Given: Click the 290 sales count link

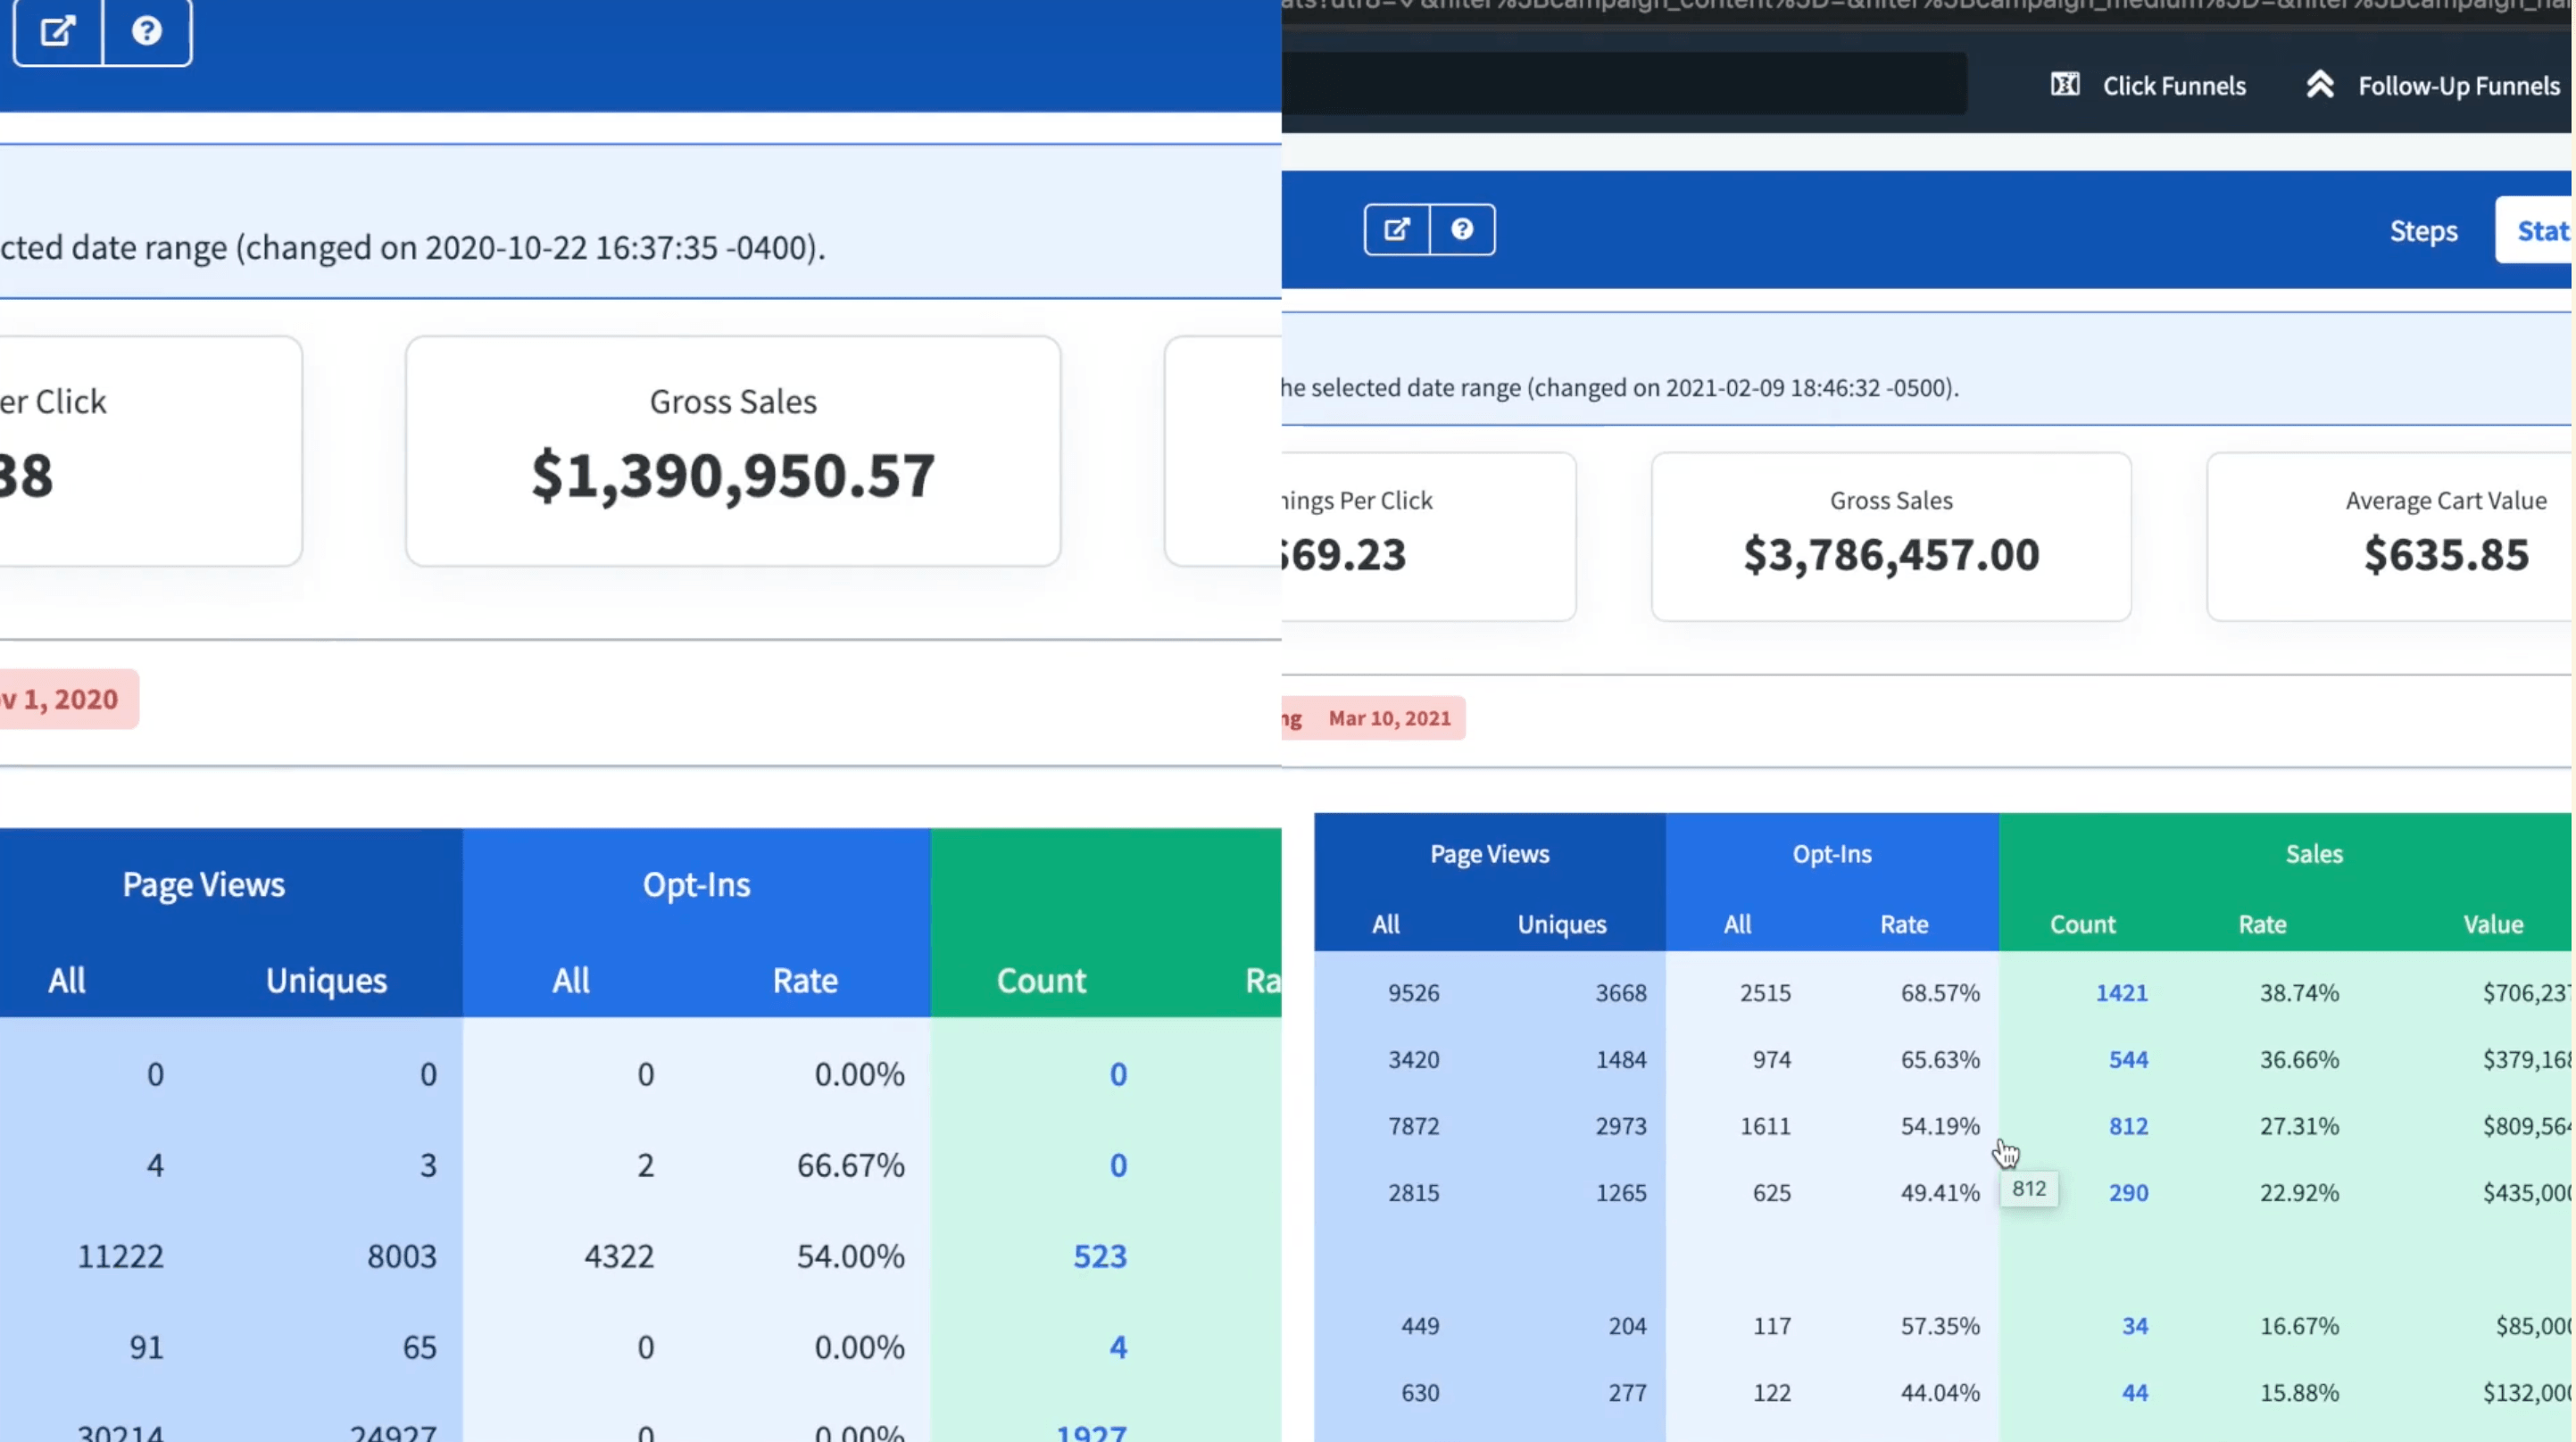Looking at the screenshot, I should click(2128, 1192).
